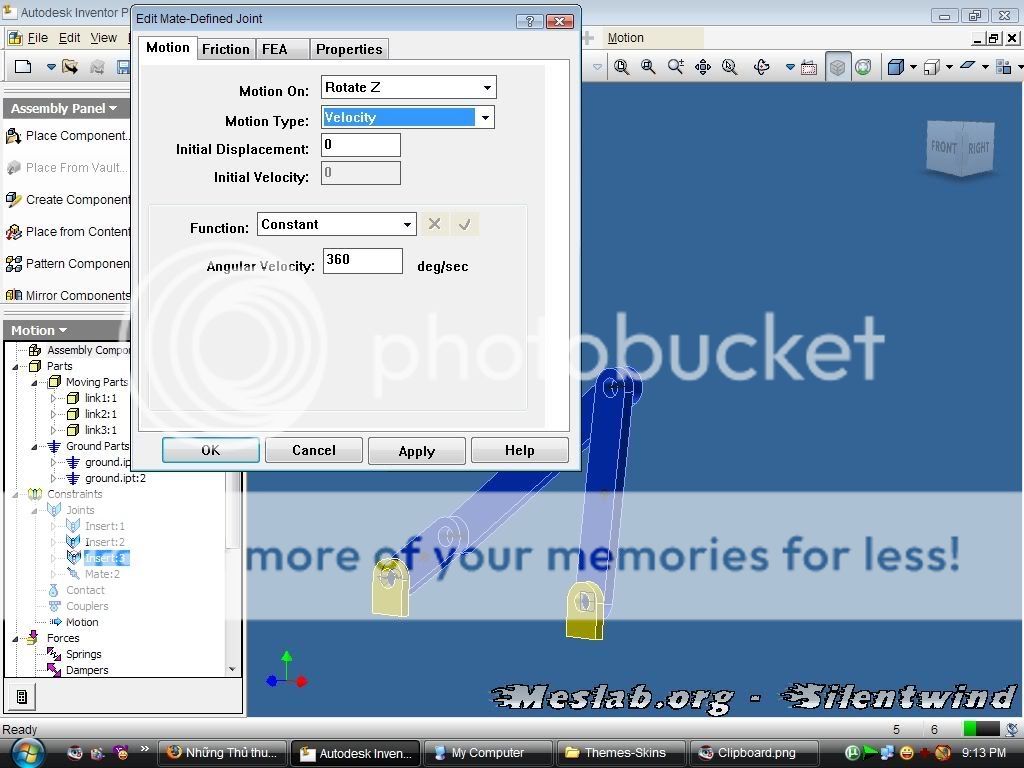Click the Pattern Component icon
The width and height of the screenshot is (1024, 768).
tap(14, 264)
